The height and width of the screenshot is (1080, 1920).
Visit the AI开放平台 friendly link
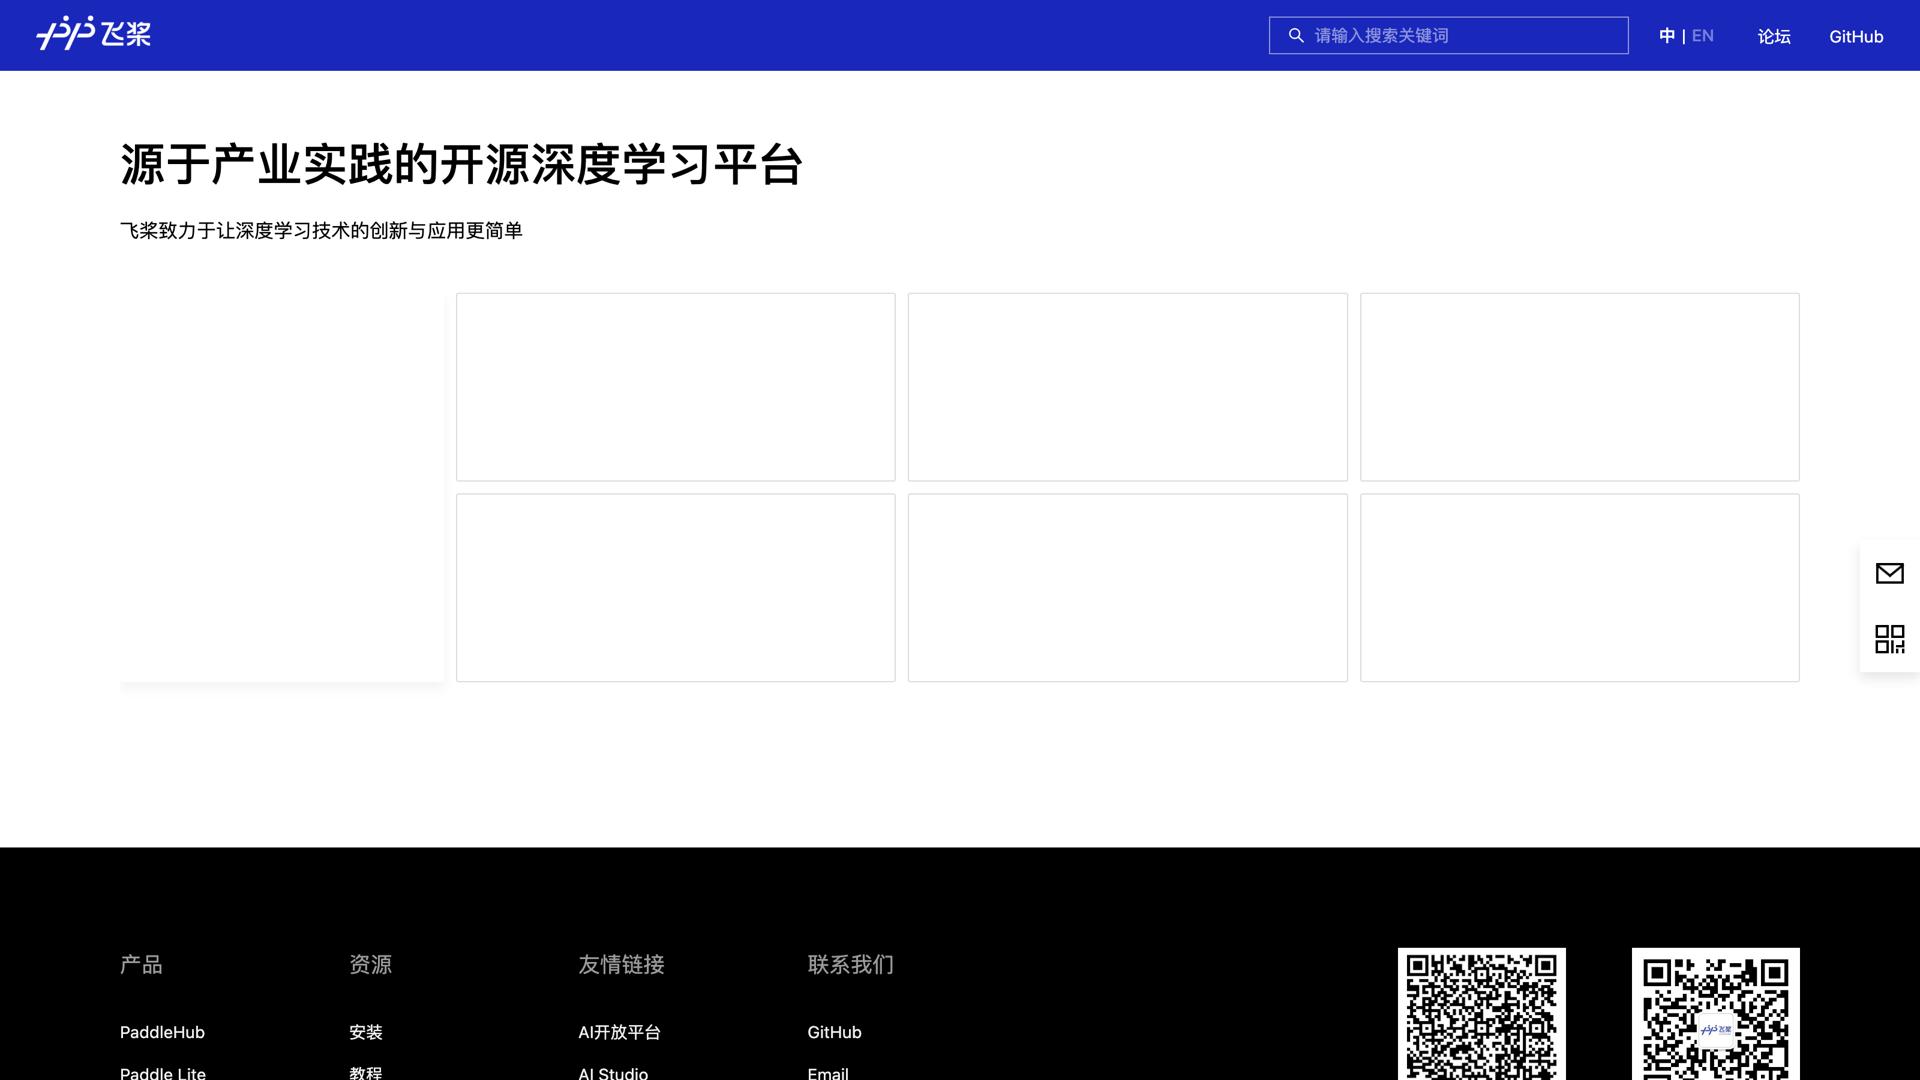click(x=619, y=1032)
